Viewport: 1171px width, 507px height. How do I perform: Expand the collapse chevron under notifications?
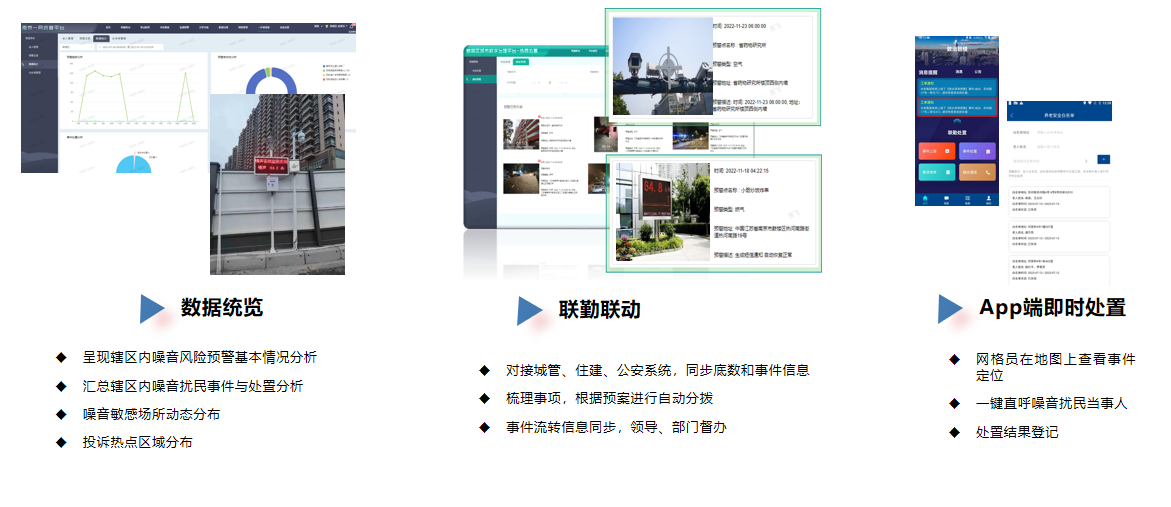click(957, 121)
